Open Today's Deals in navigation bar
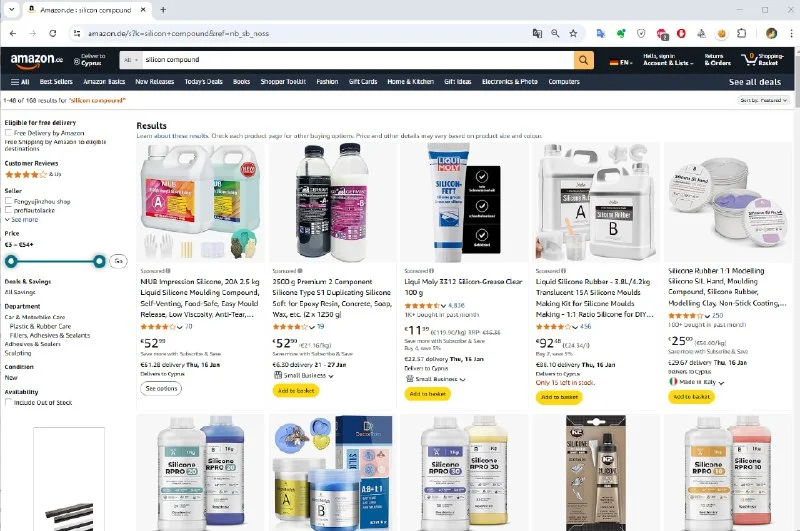This screenshot has width=800, height=531. tap(204, 82)
